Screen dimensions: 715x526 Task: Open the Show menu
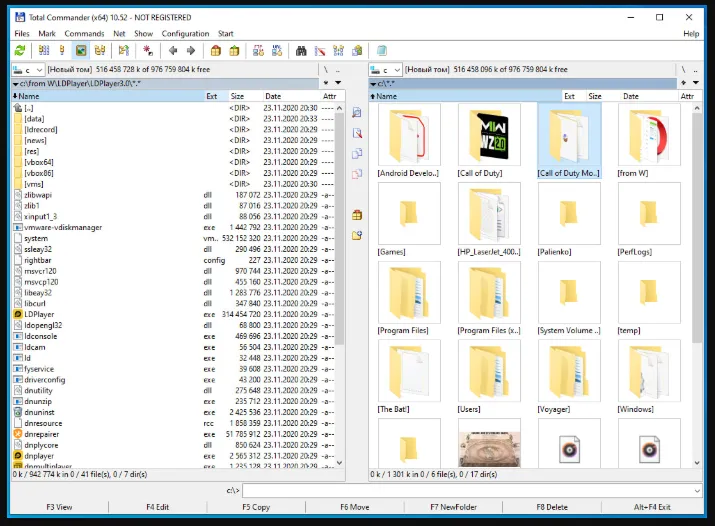click(x=144, y=34)
